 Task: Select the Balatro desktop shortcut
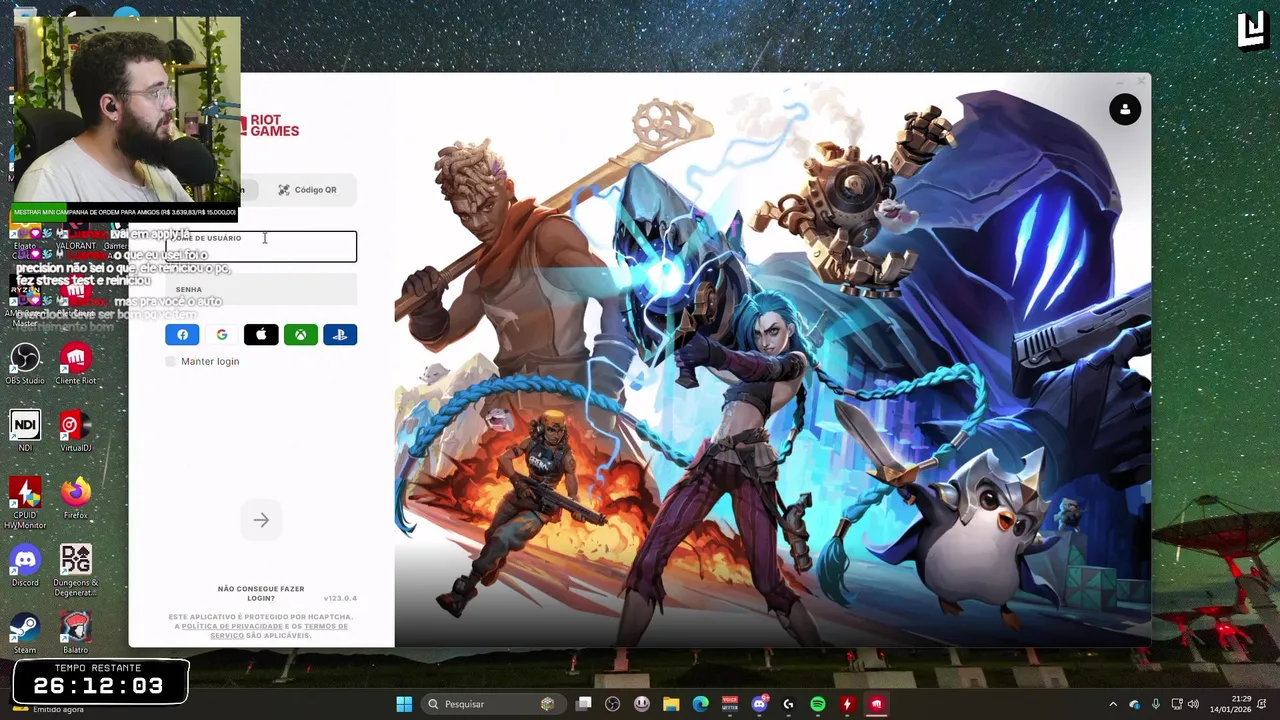[76, 633]
